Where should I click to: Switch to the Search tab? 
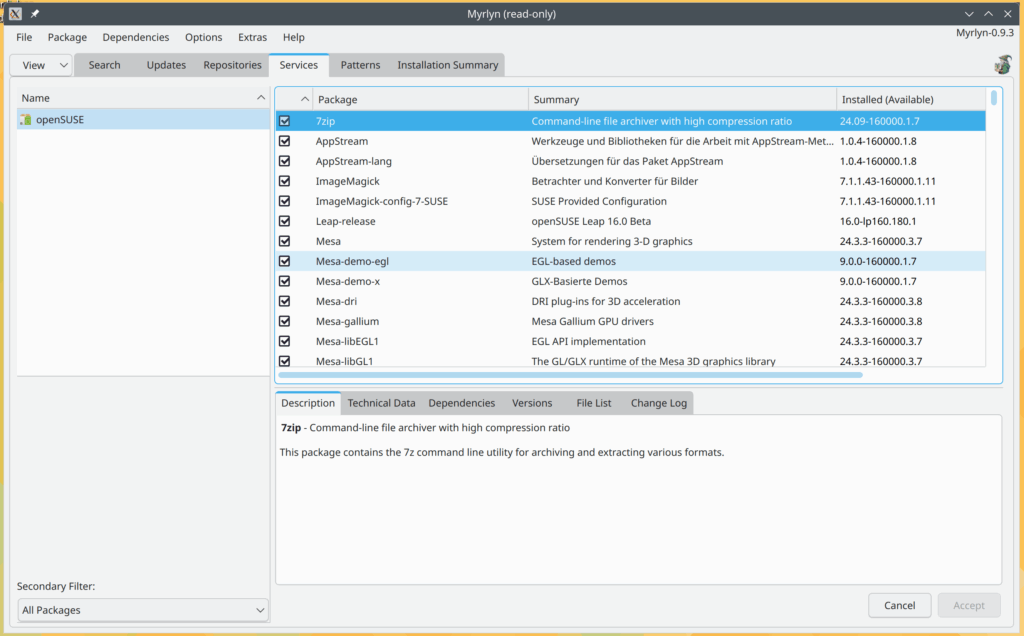[104, 65]
